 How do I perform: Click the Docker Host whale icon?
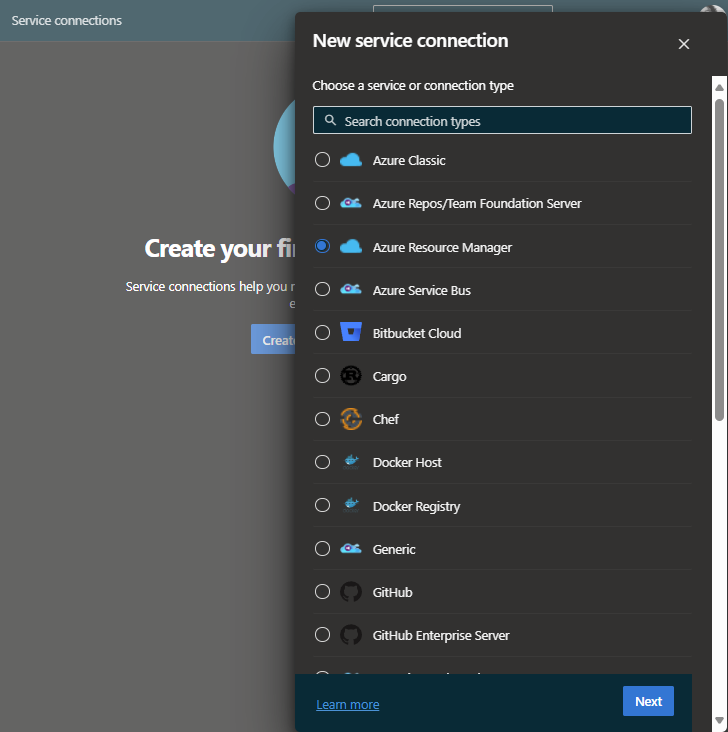[351, 462]
